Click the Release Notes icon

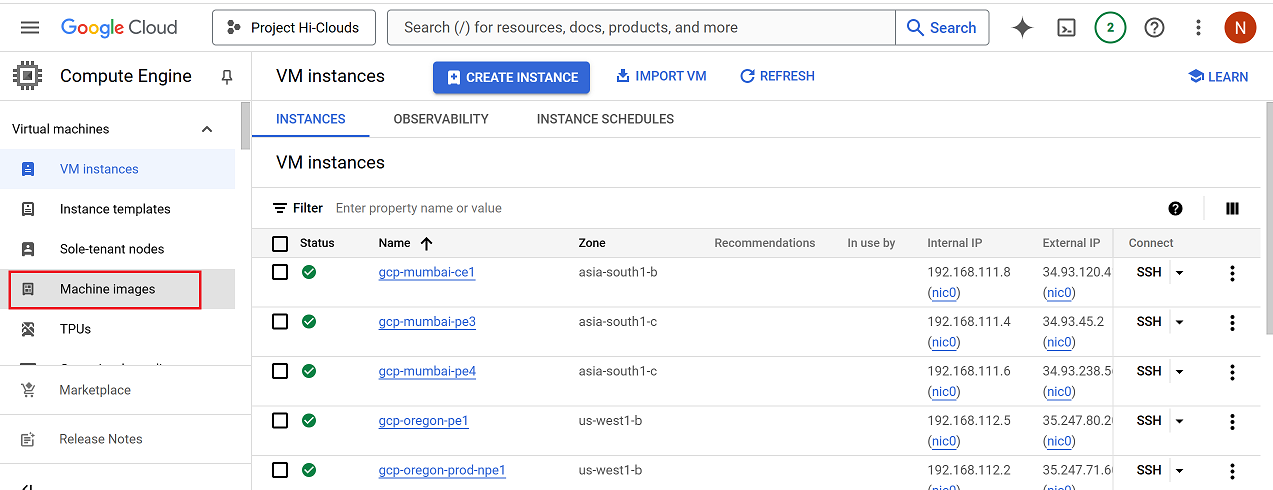pos(28,439)
